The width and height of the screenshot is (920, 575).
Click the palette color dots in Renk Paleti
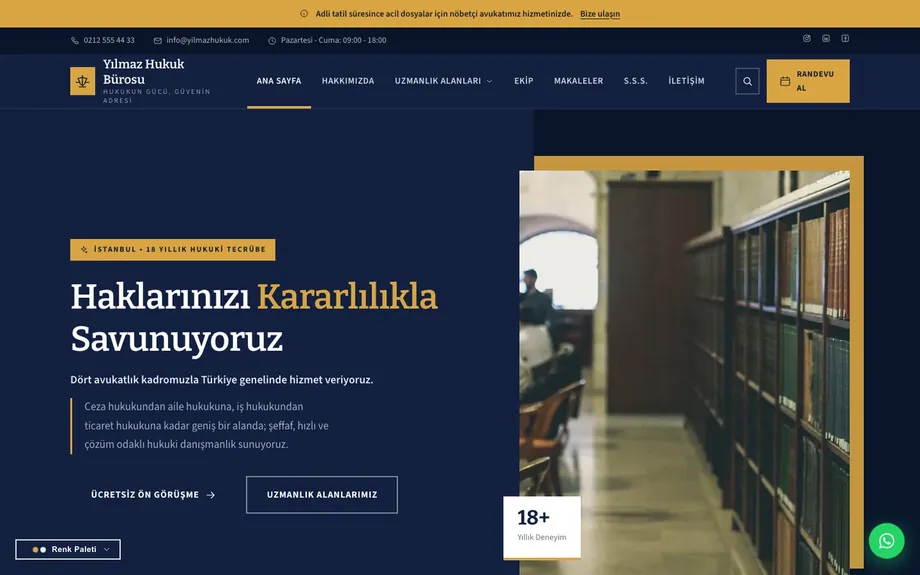(x=39, y=550)
